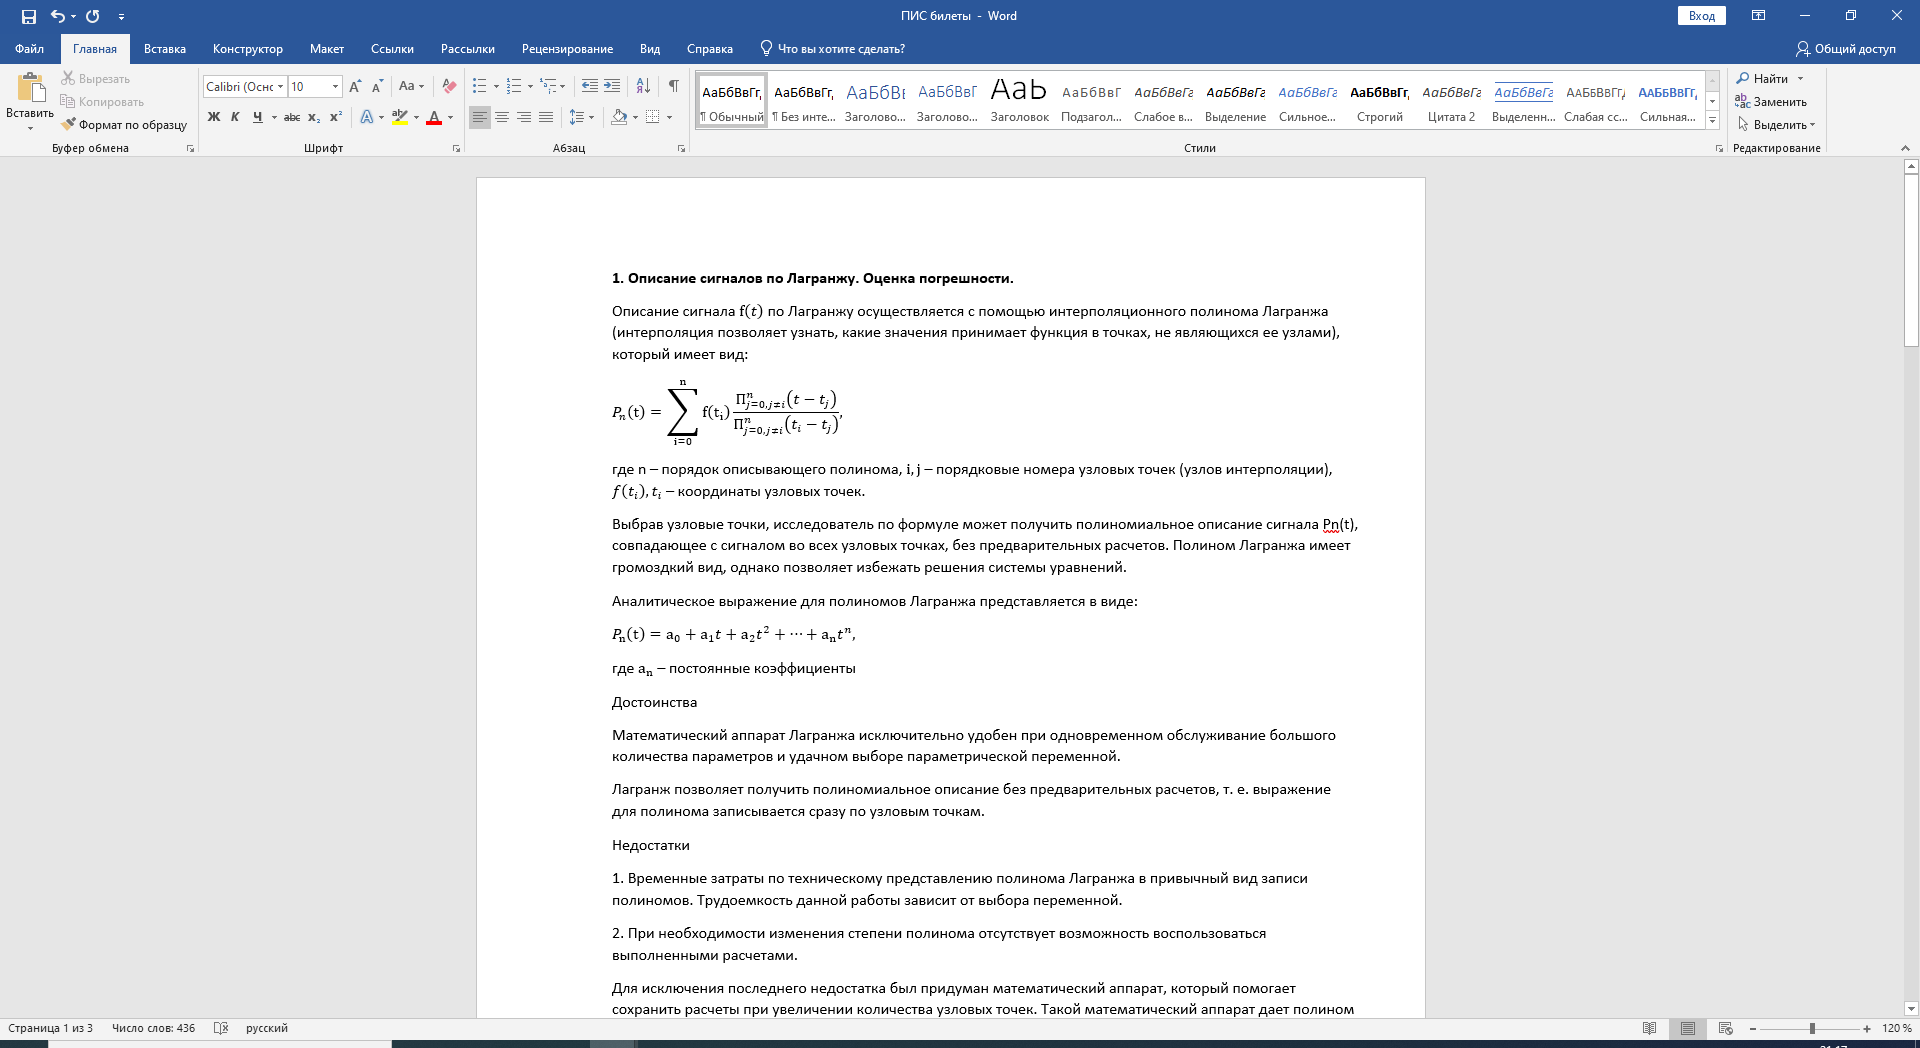This screenshot has height=1048, width=1920.
Task: Open Customize Quick Access Toolbar dropdown
Action: click(x=121, y=16)
